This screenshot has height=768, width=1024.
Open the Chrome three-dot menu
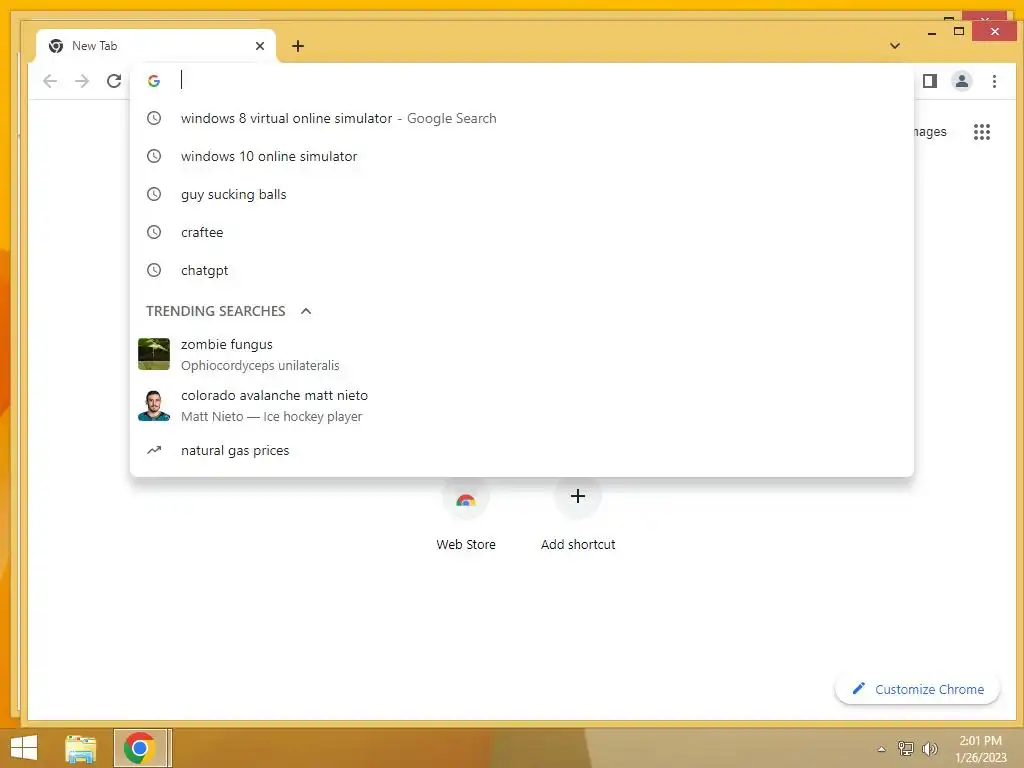(x=994, y=81)
